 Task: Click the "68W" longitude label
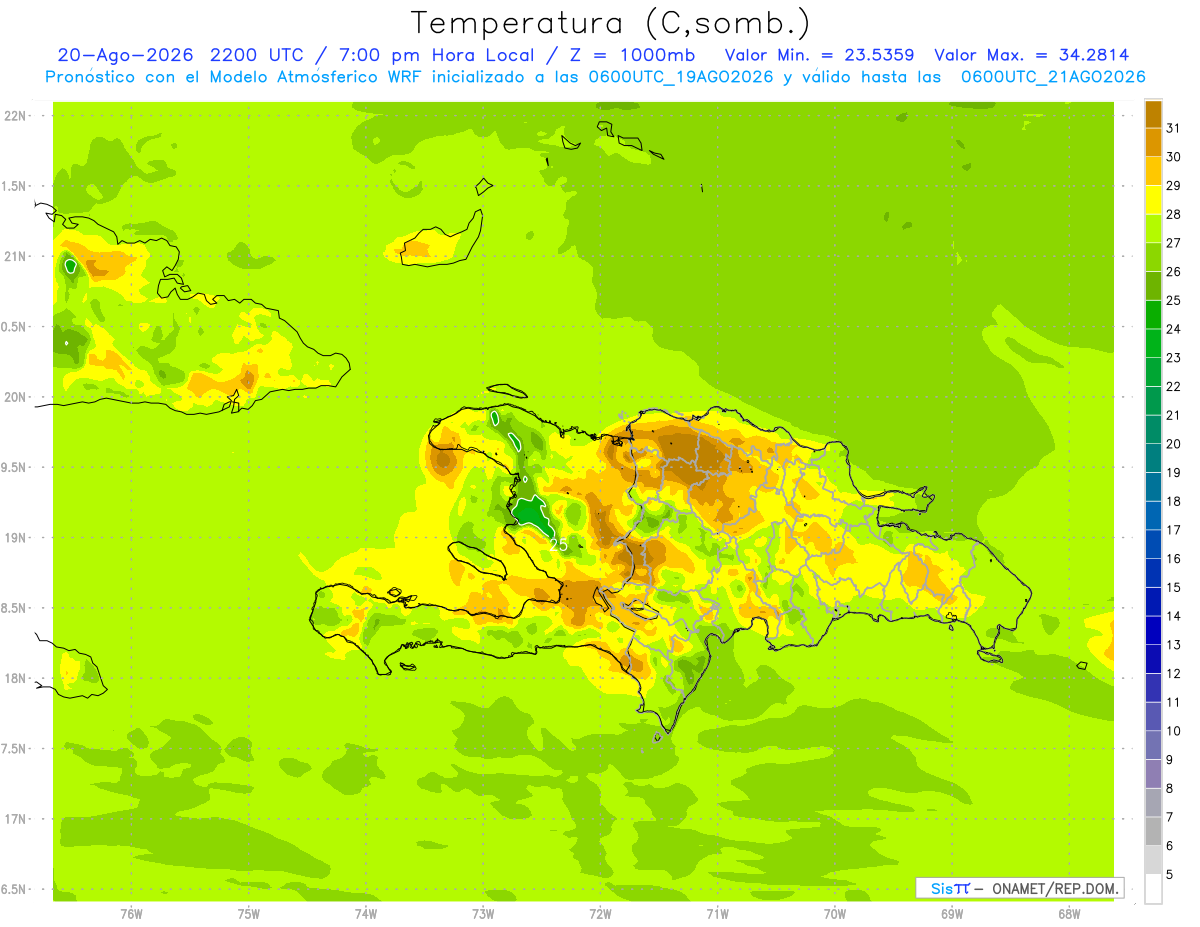[x=1069, y=913]
